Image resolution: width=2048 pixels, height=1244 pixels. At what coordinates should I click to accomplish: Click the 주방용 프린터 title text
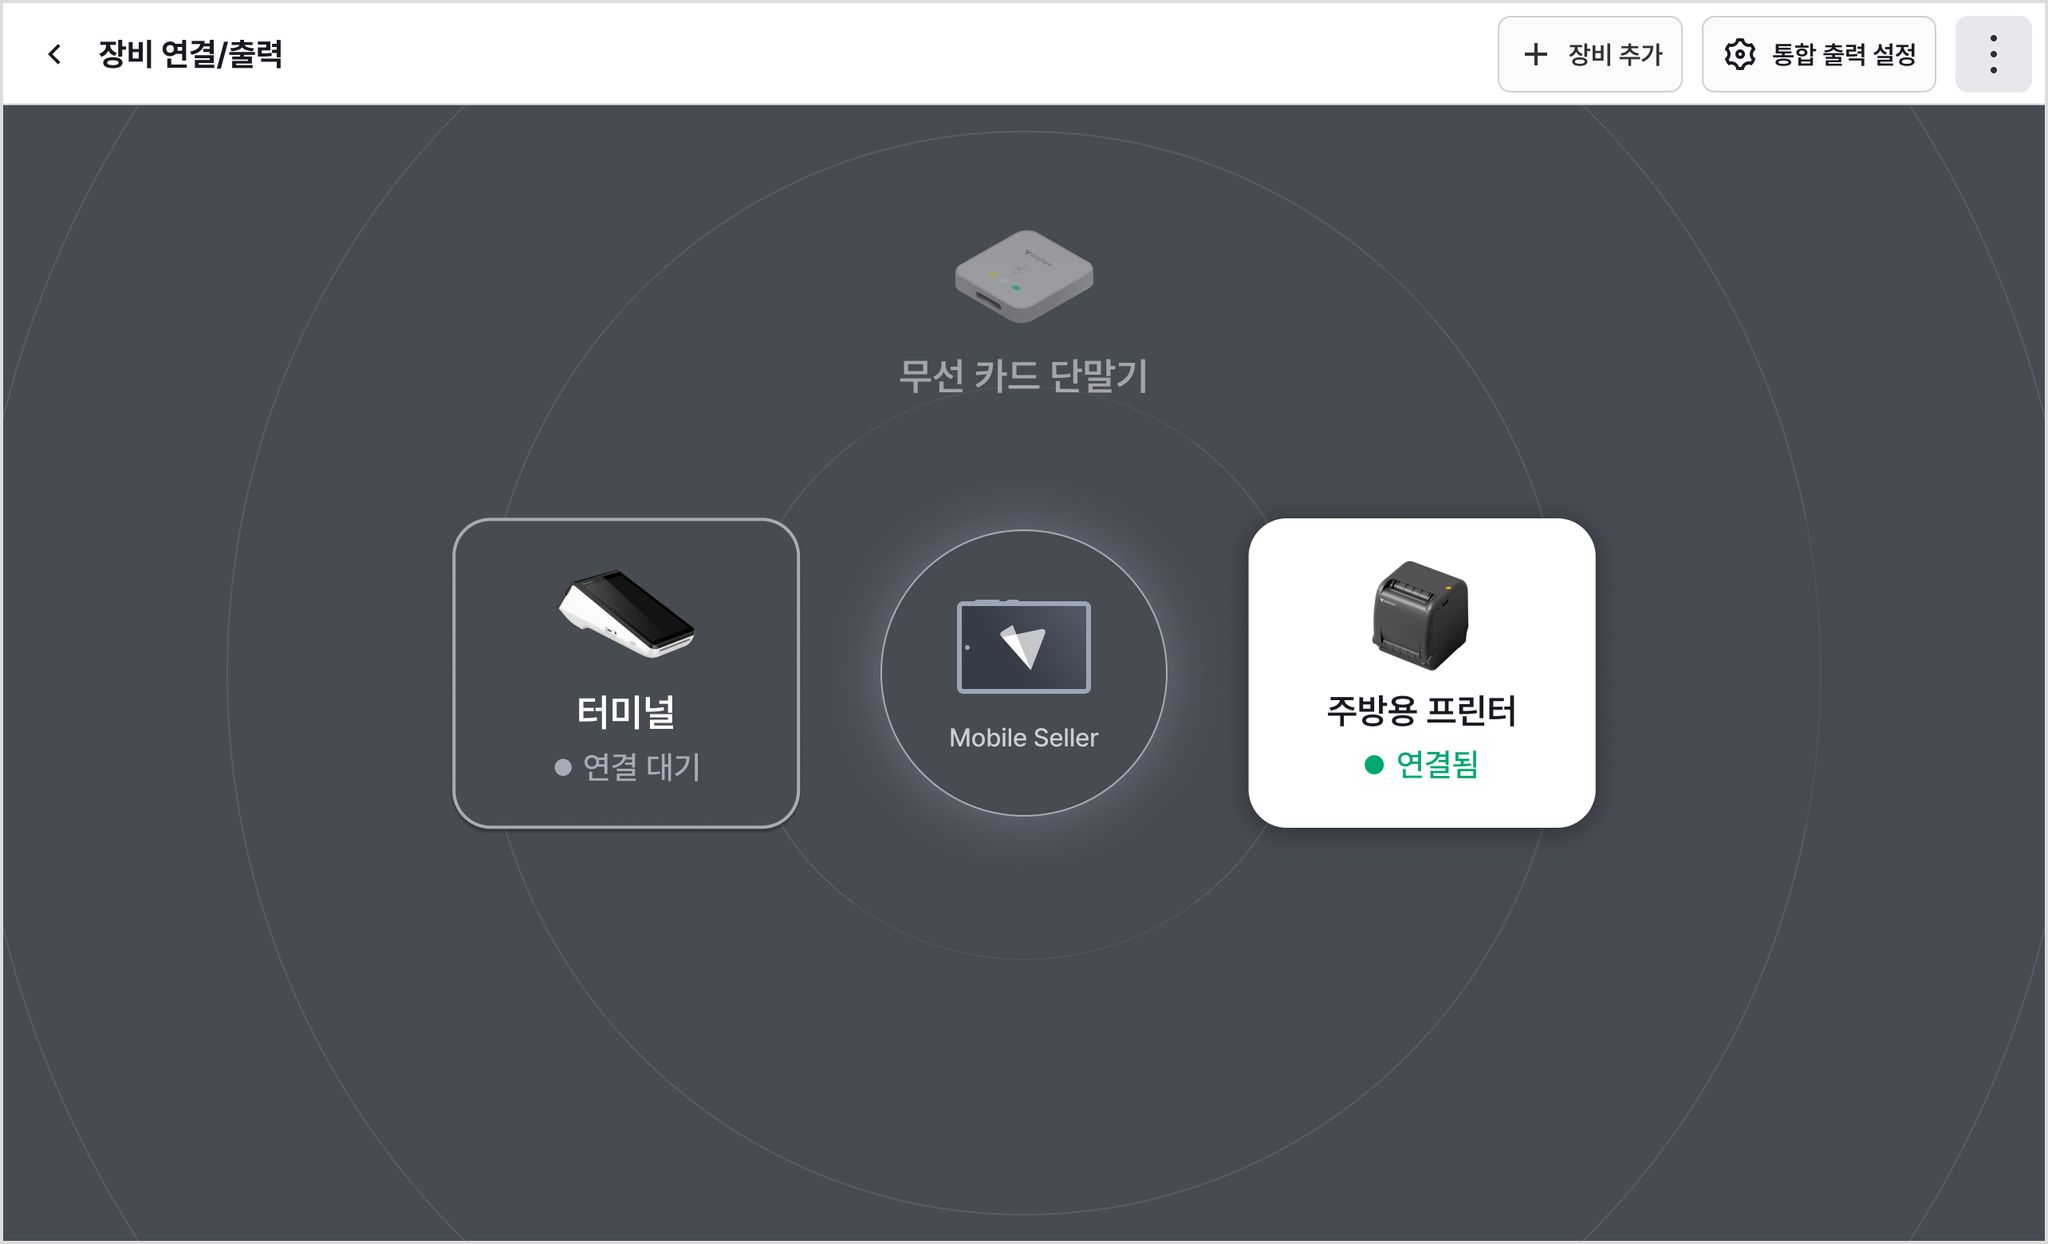pos(1422,711)
